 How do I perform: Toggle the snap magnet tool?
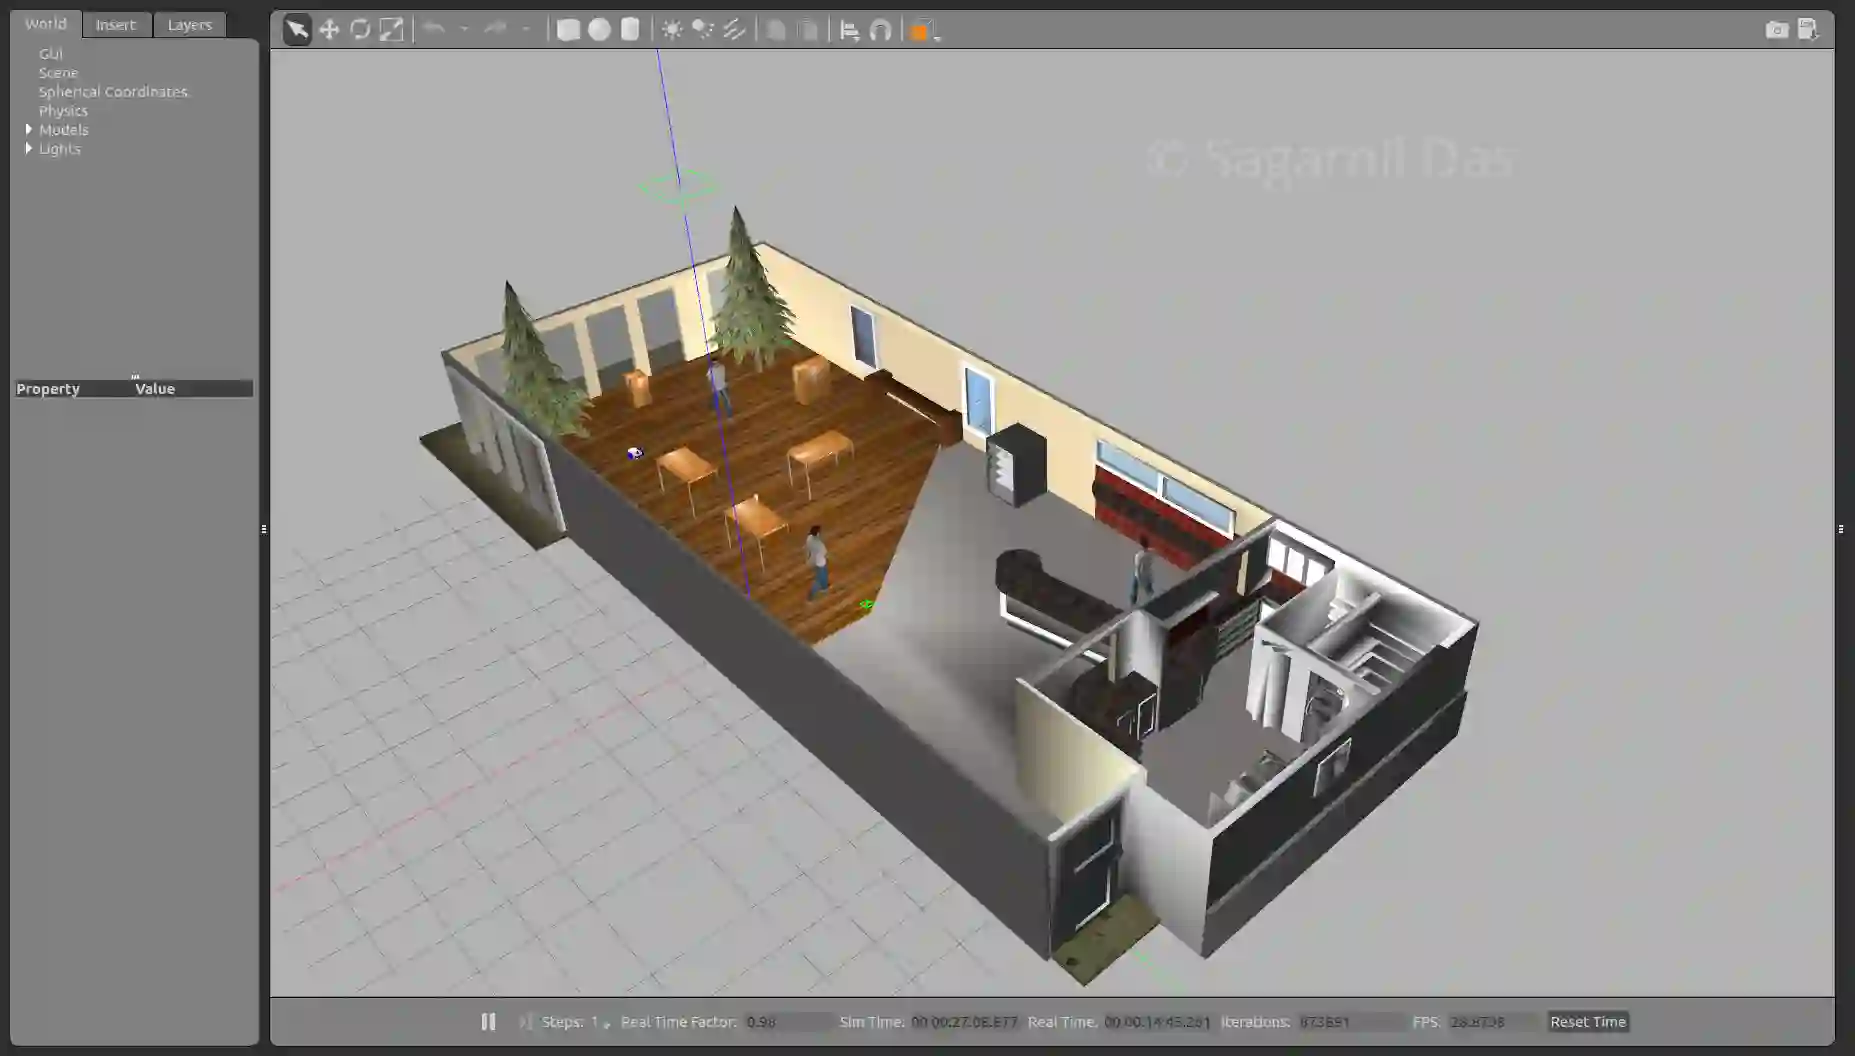[x=880, y=31]
